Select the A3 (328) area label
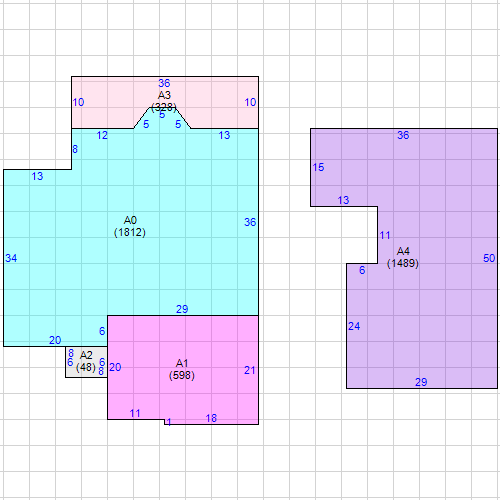 coord(164,101)
